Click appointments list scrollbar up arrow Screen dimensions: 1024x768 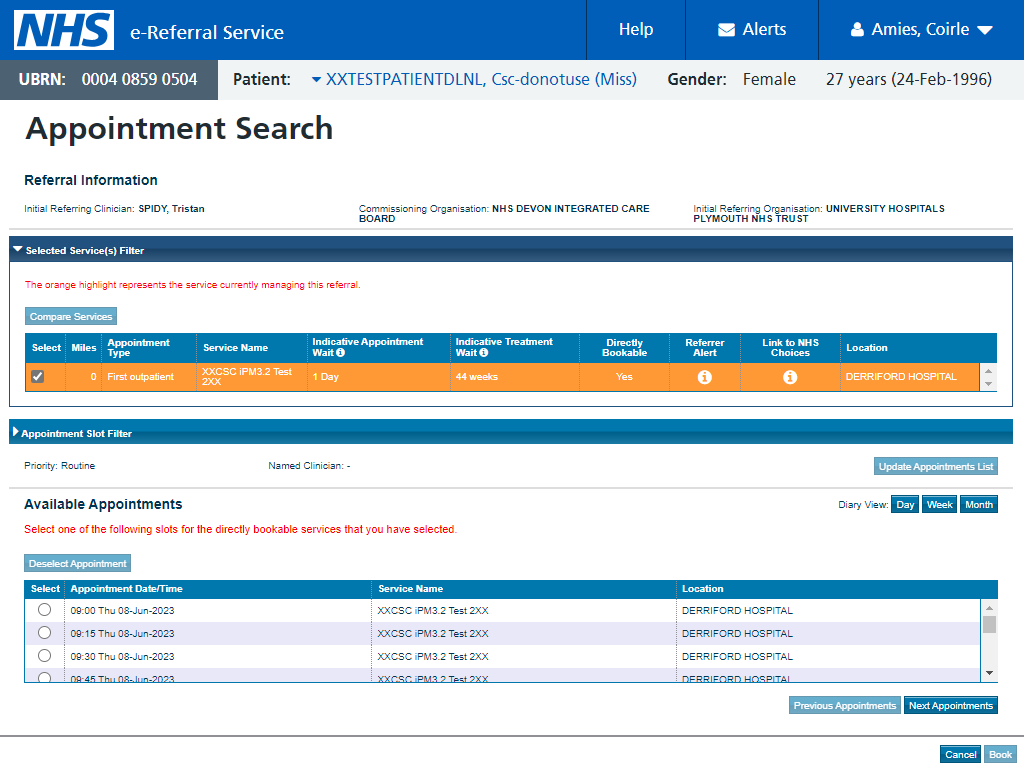(x=989, y=607)
